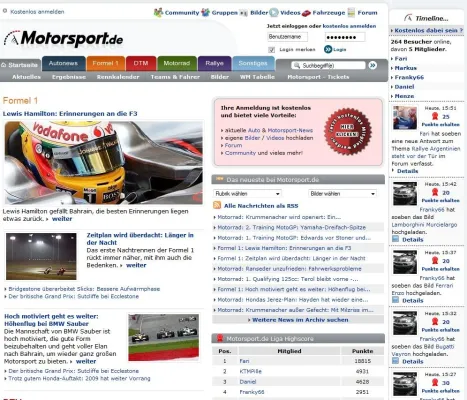Click highscore value '18815'
467x400 pixels.
[362, 361]
